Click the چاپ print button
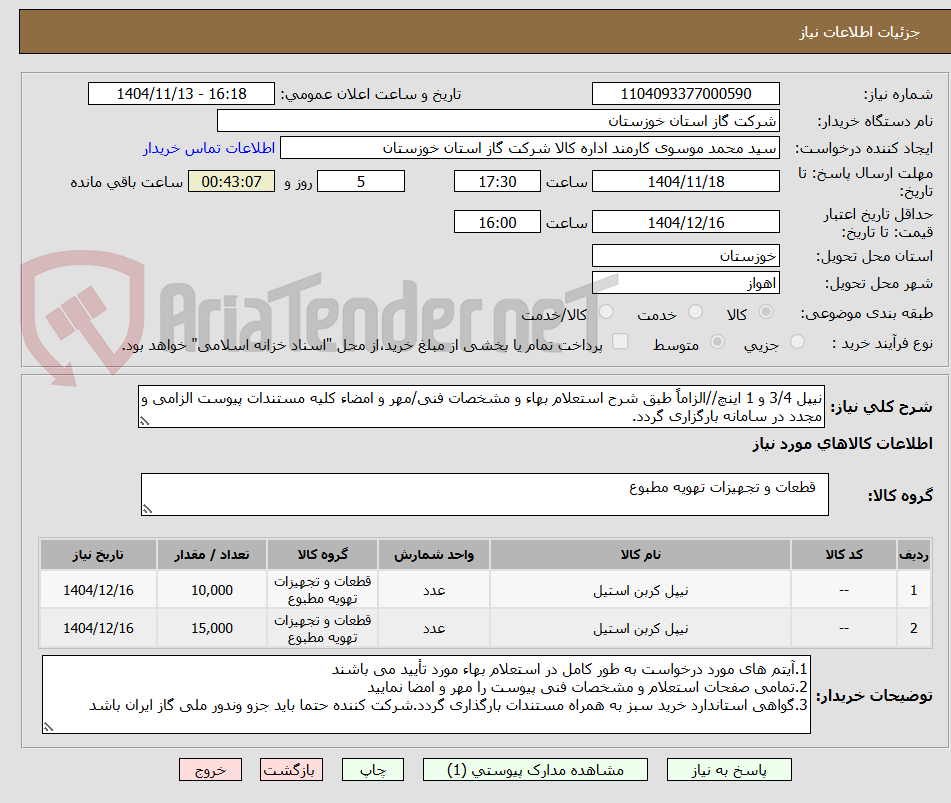This screenshot has height=803, width=951. (x=372, y=770)
